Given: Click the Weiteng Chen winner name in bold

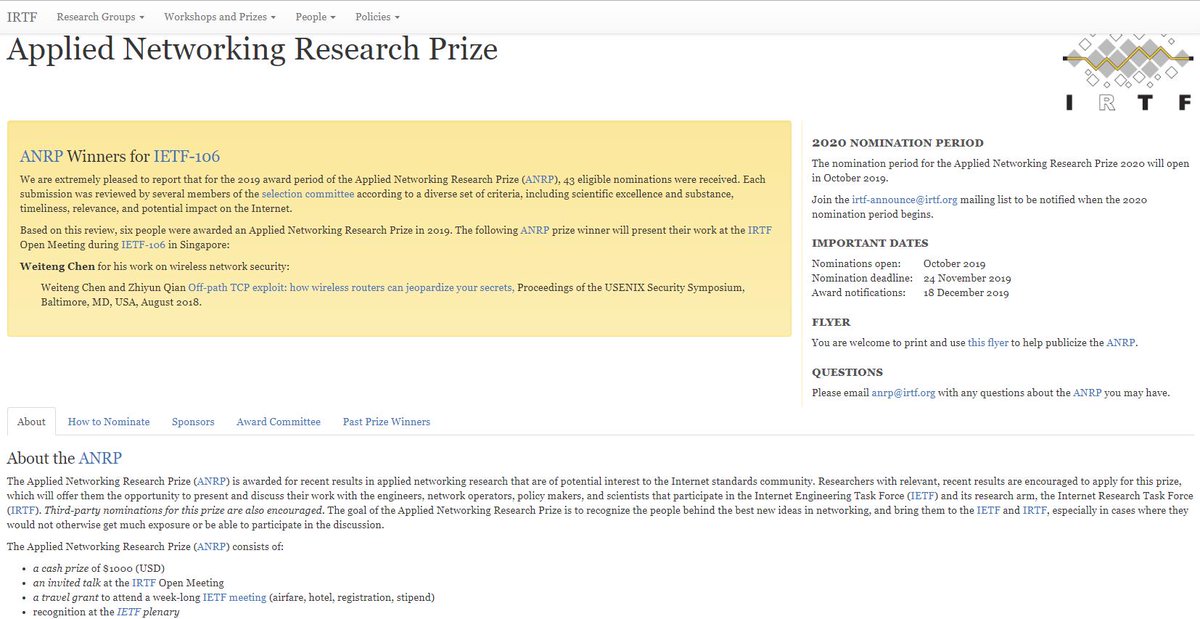Looking at the screenshot, I should [x=57, y=267].
